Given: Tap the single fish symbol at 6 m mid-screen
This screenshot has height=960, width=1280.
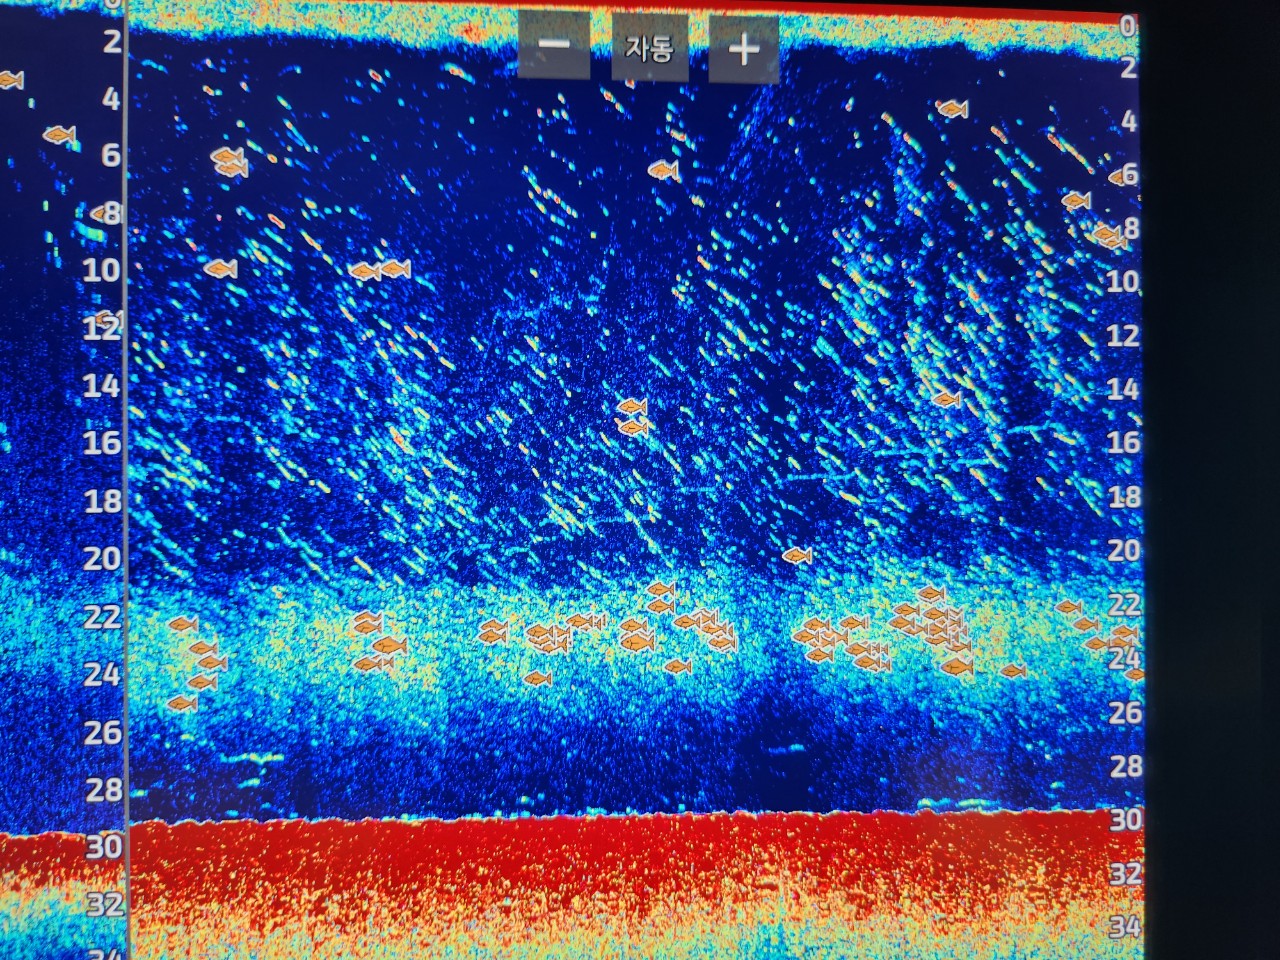Looking at the screenshot, I should (663, 171).
